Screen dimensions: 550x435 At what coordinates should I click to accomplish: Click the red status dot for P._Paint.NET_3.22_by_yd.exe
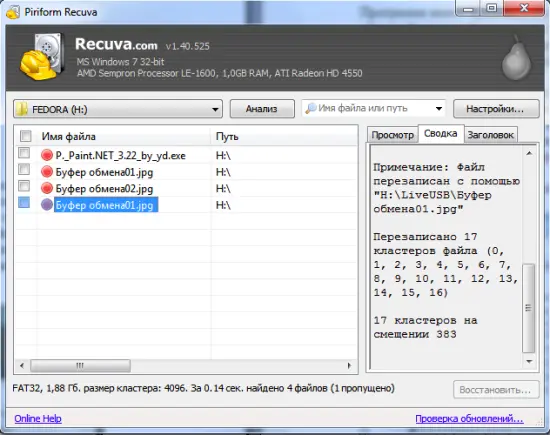47,155
